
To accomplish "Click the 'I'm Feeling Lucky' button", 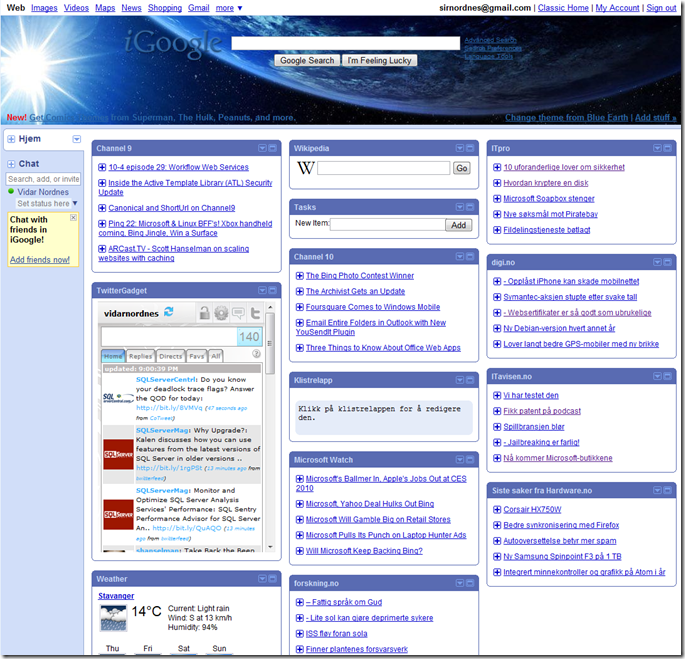I will pos(379,60).
